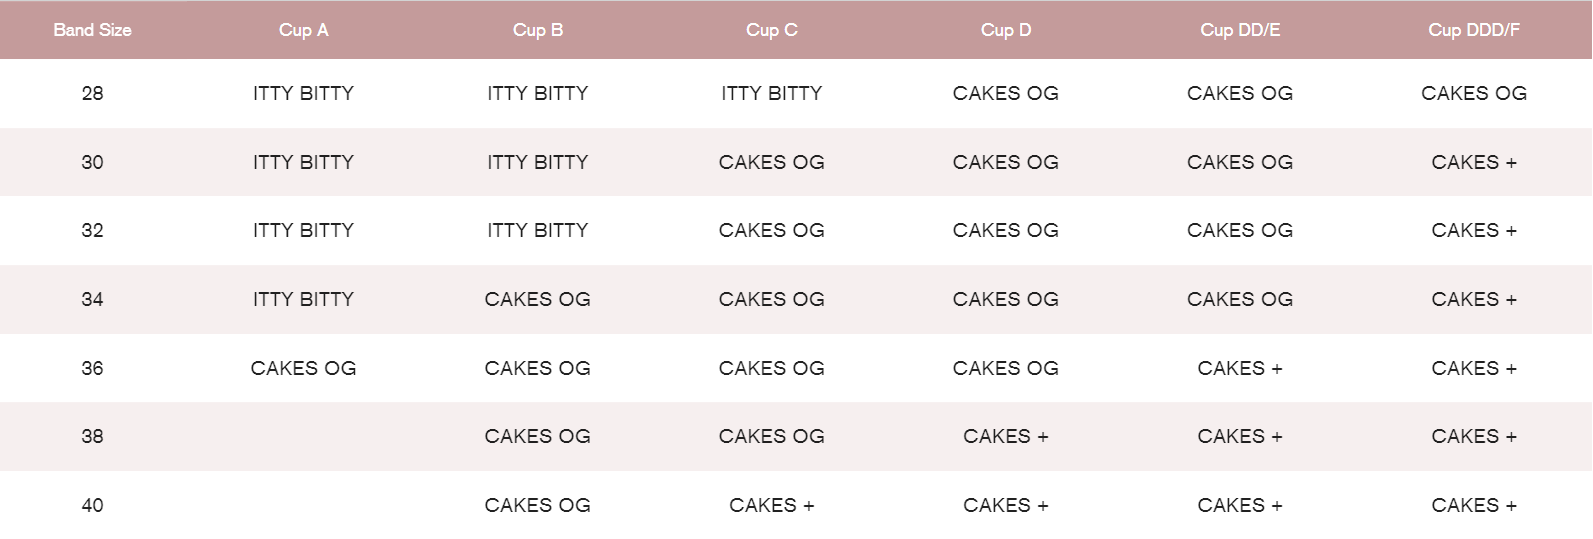
Task: Select the Cup D column header
Action: (x=1005, y=30)
